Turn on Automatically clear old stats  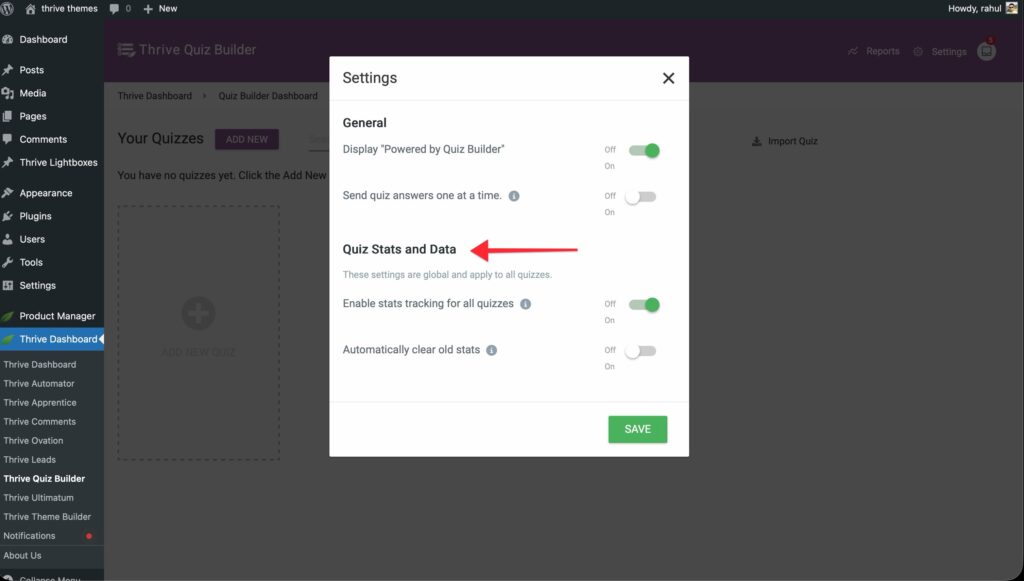(x=640, y=351)
